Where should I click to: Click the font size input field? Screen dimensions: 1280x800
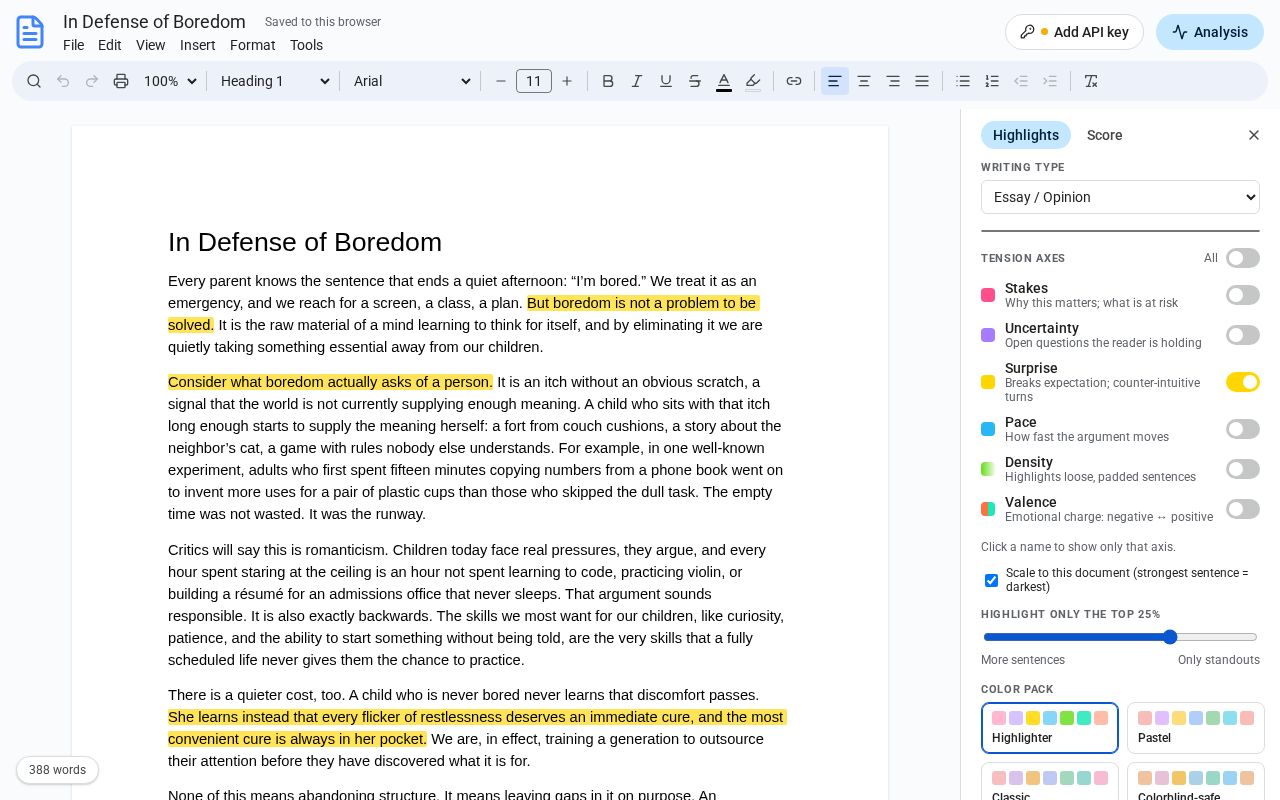click(534, 81)
